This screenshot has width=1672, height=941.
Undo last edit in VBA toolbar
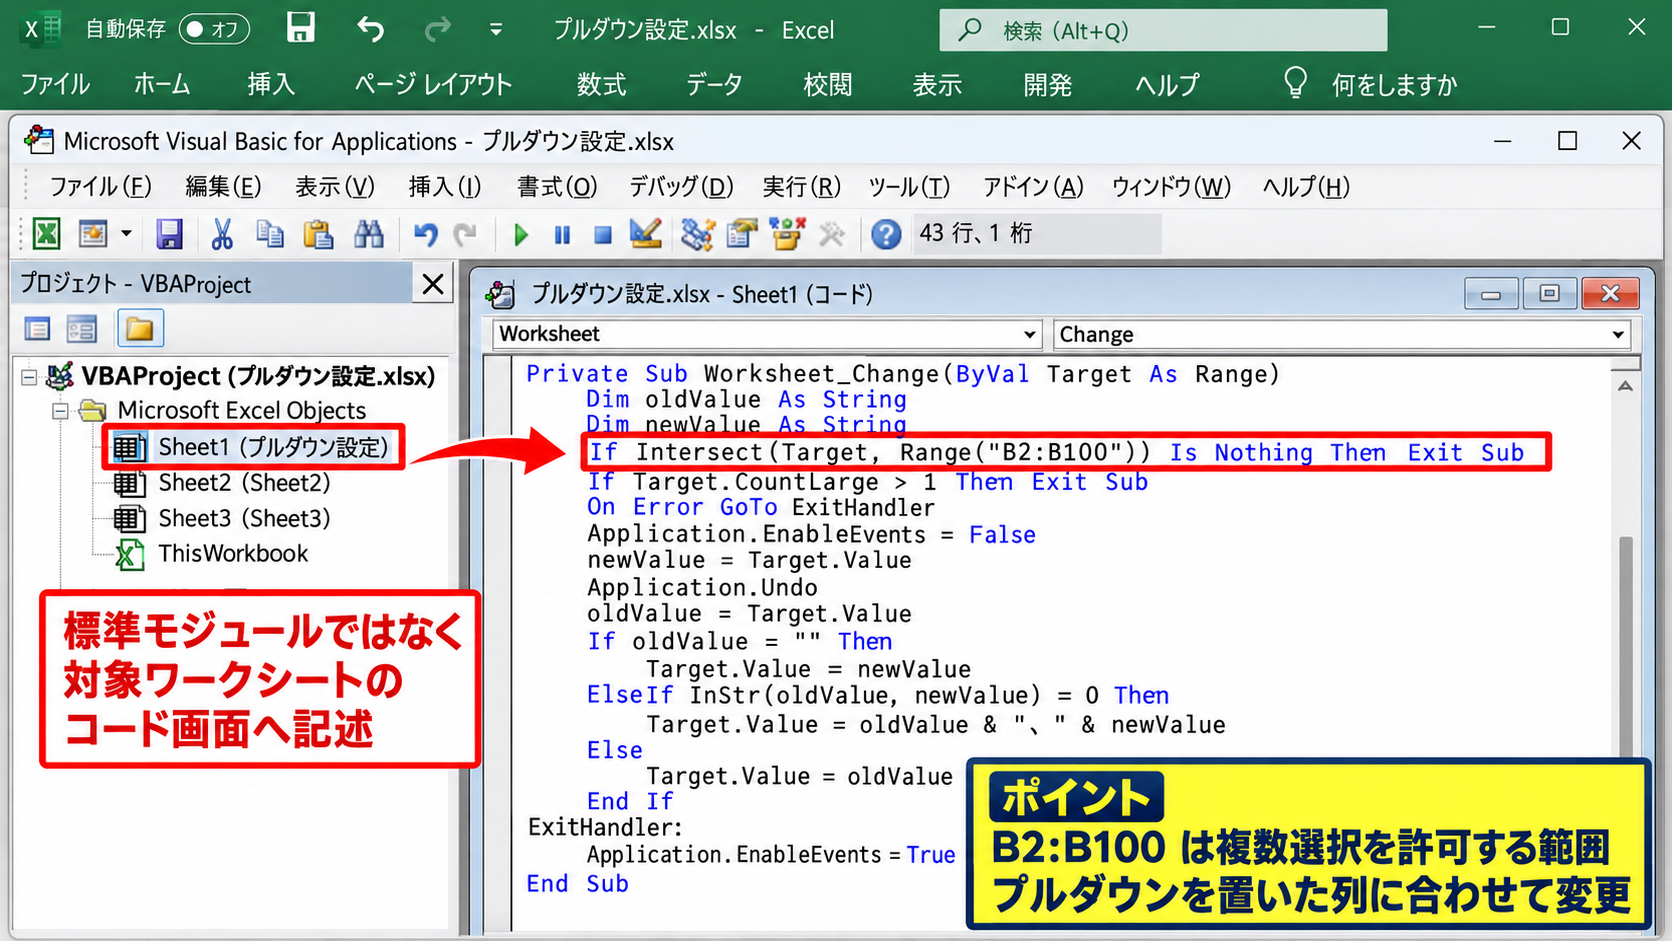[426, 234]
